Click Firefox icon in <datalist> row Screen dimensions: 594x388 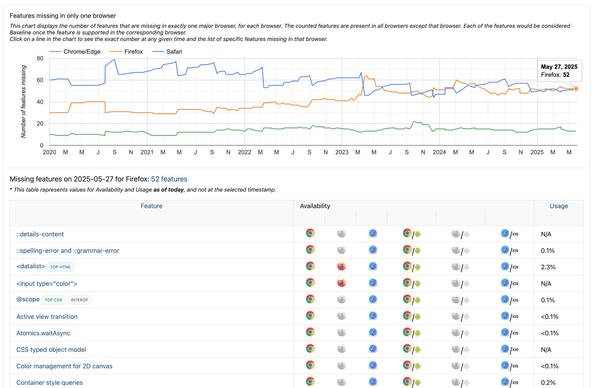341,266
